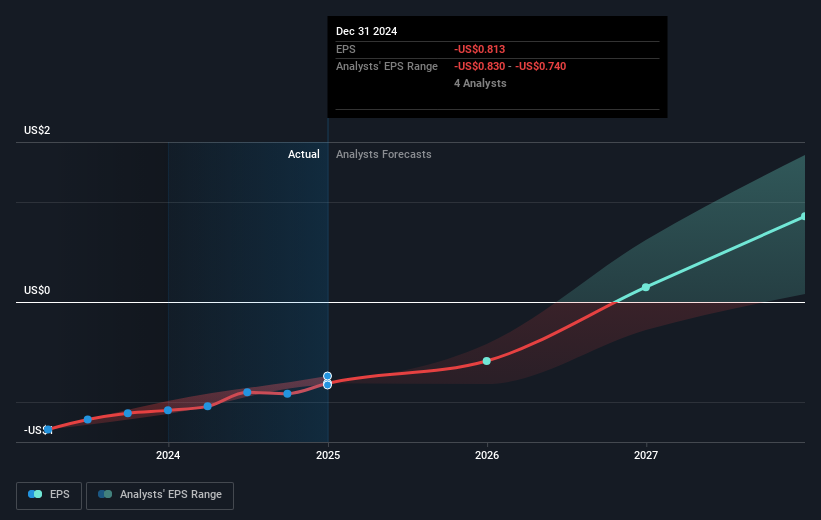
Task: Click the 2024 x-axis label
Action: pyautogui.click(x=168, y=455)
